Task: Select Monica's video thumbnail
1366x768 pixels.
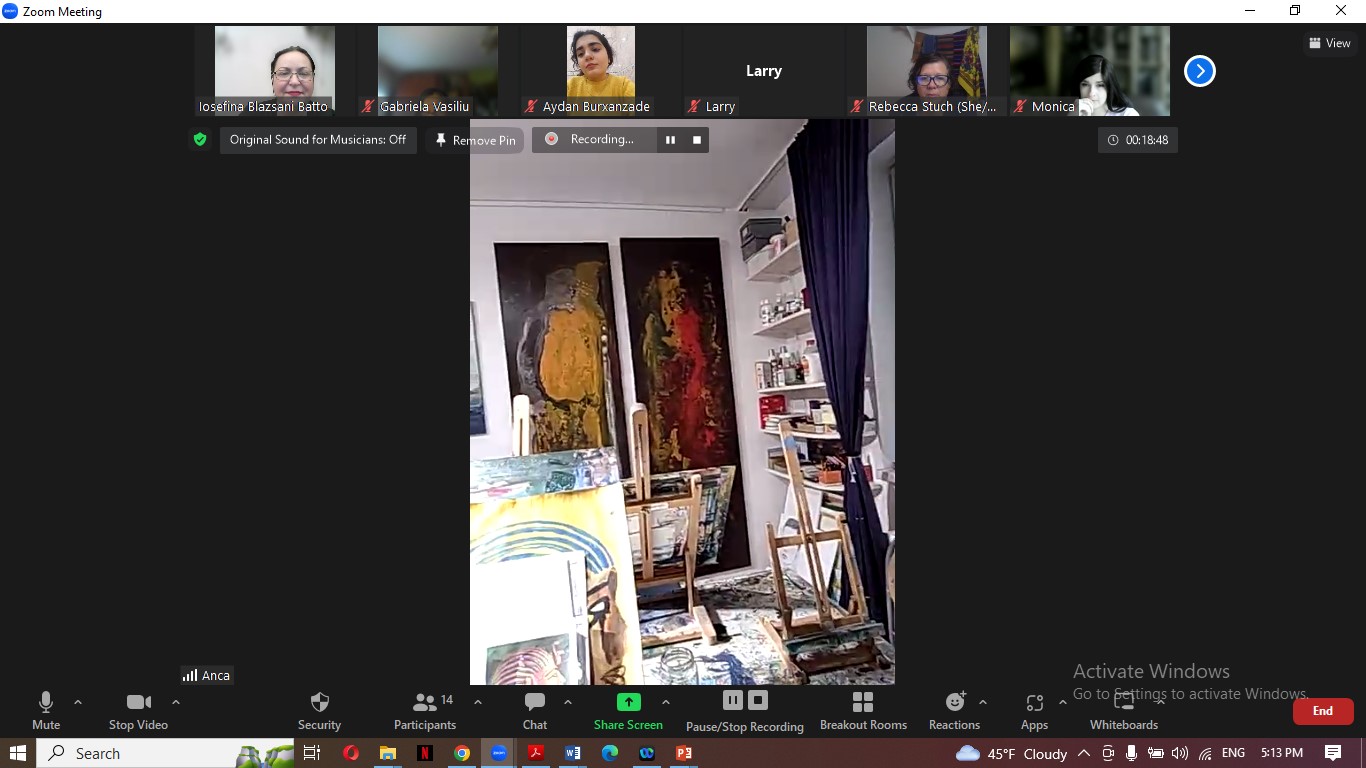Action: pyautogui.click(x=1090, y=71)
